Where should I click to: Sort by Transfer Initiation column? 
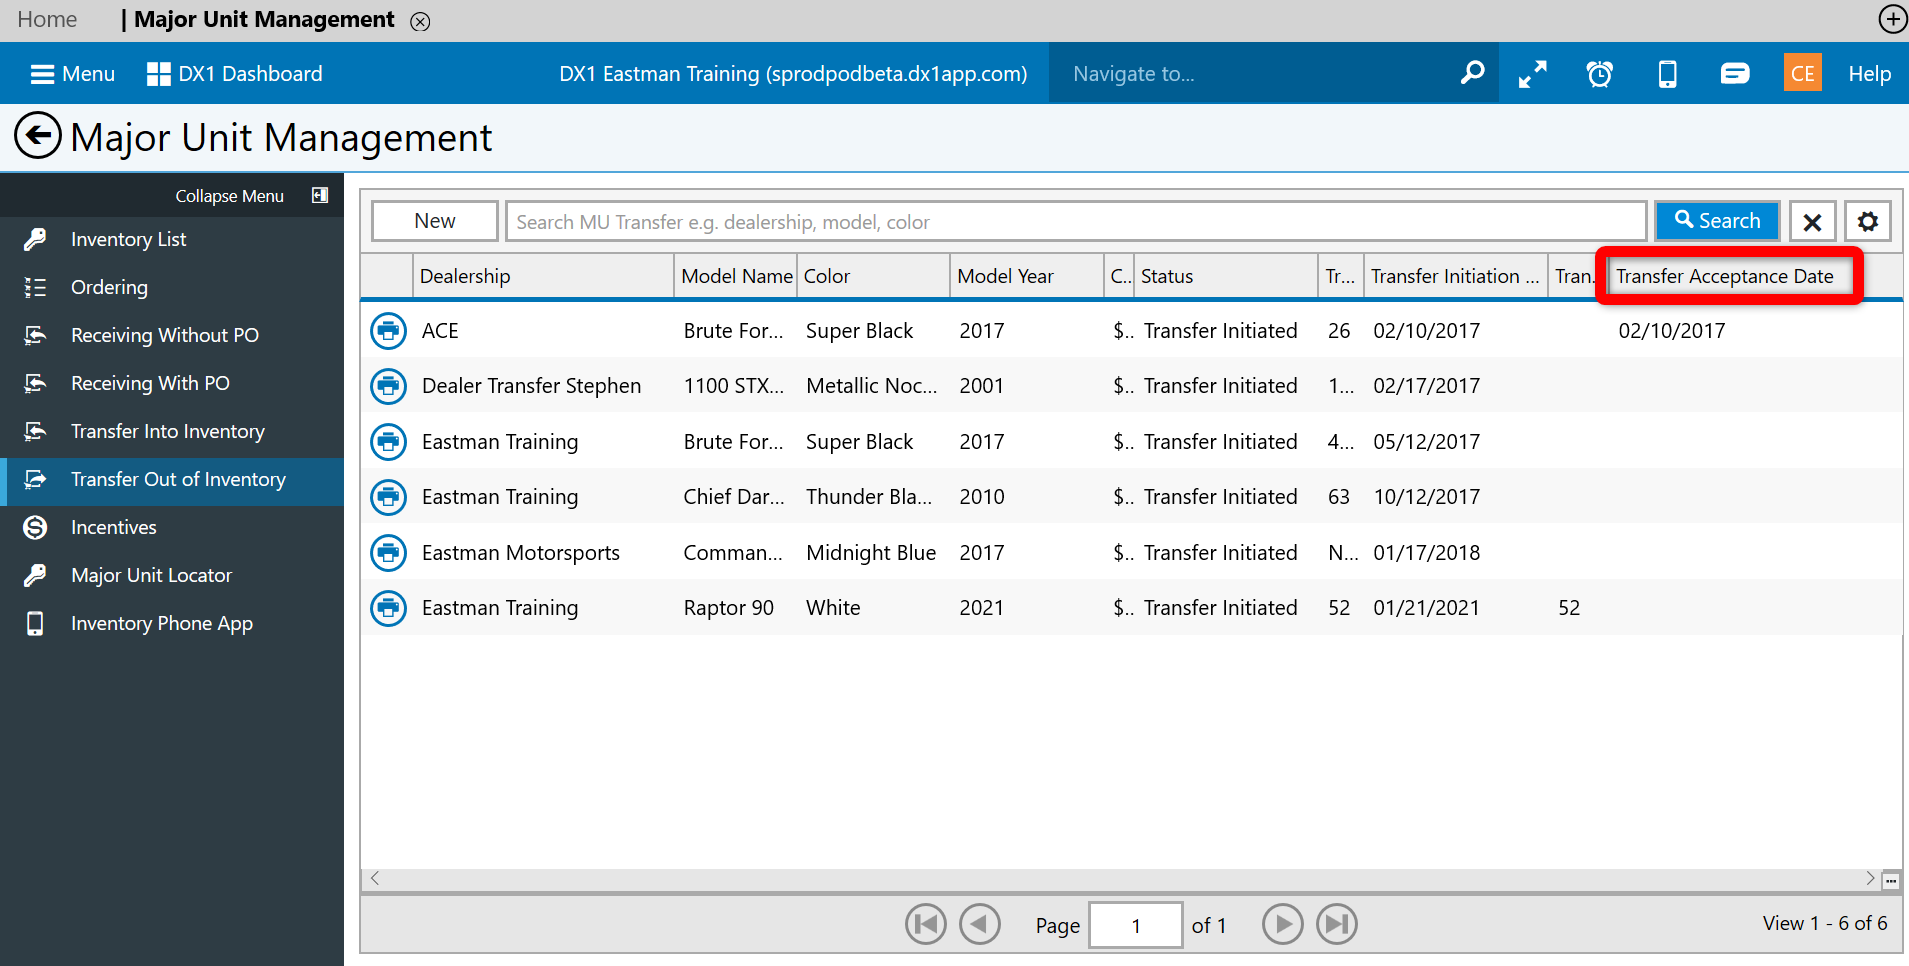point(1455,276)
